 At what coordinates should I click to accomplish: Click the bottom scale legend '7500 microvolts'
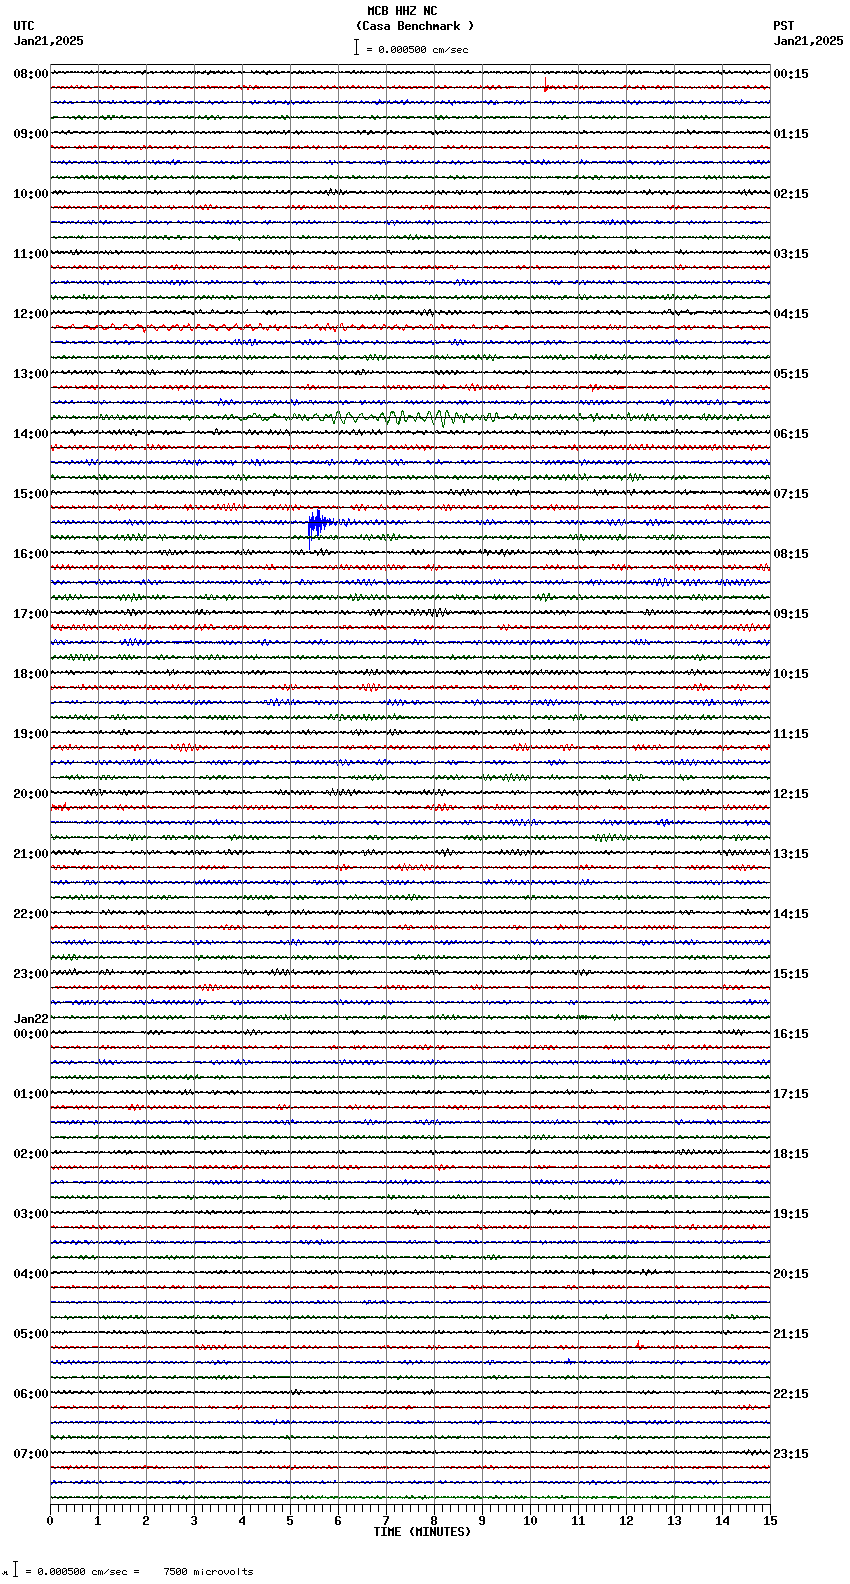[208, 1572]
